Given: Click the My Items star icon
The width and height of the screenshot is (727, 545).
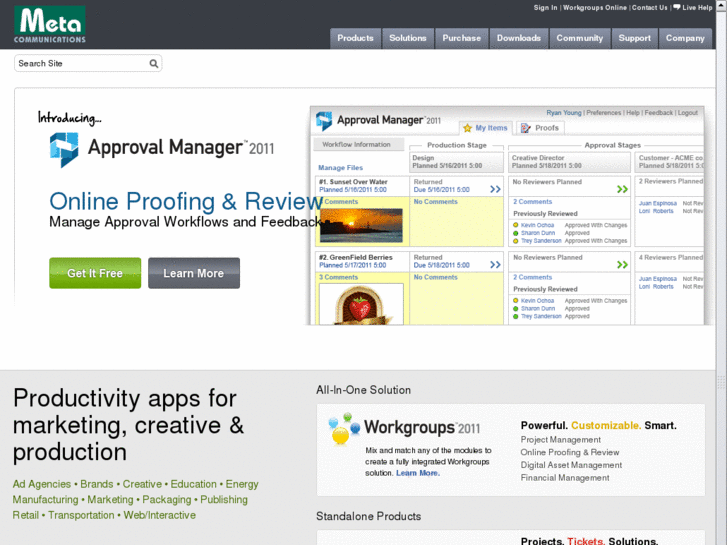Looking at the screenshot, I should point(467,128).
